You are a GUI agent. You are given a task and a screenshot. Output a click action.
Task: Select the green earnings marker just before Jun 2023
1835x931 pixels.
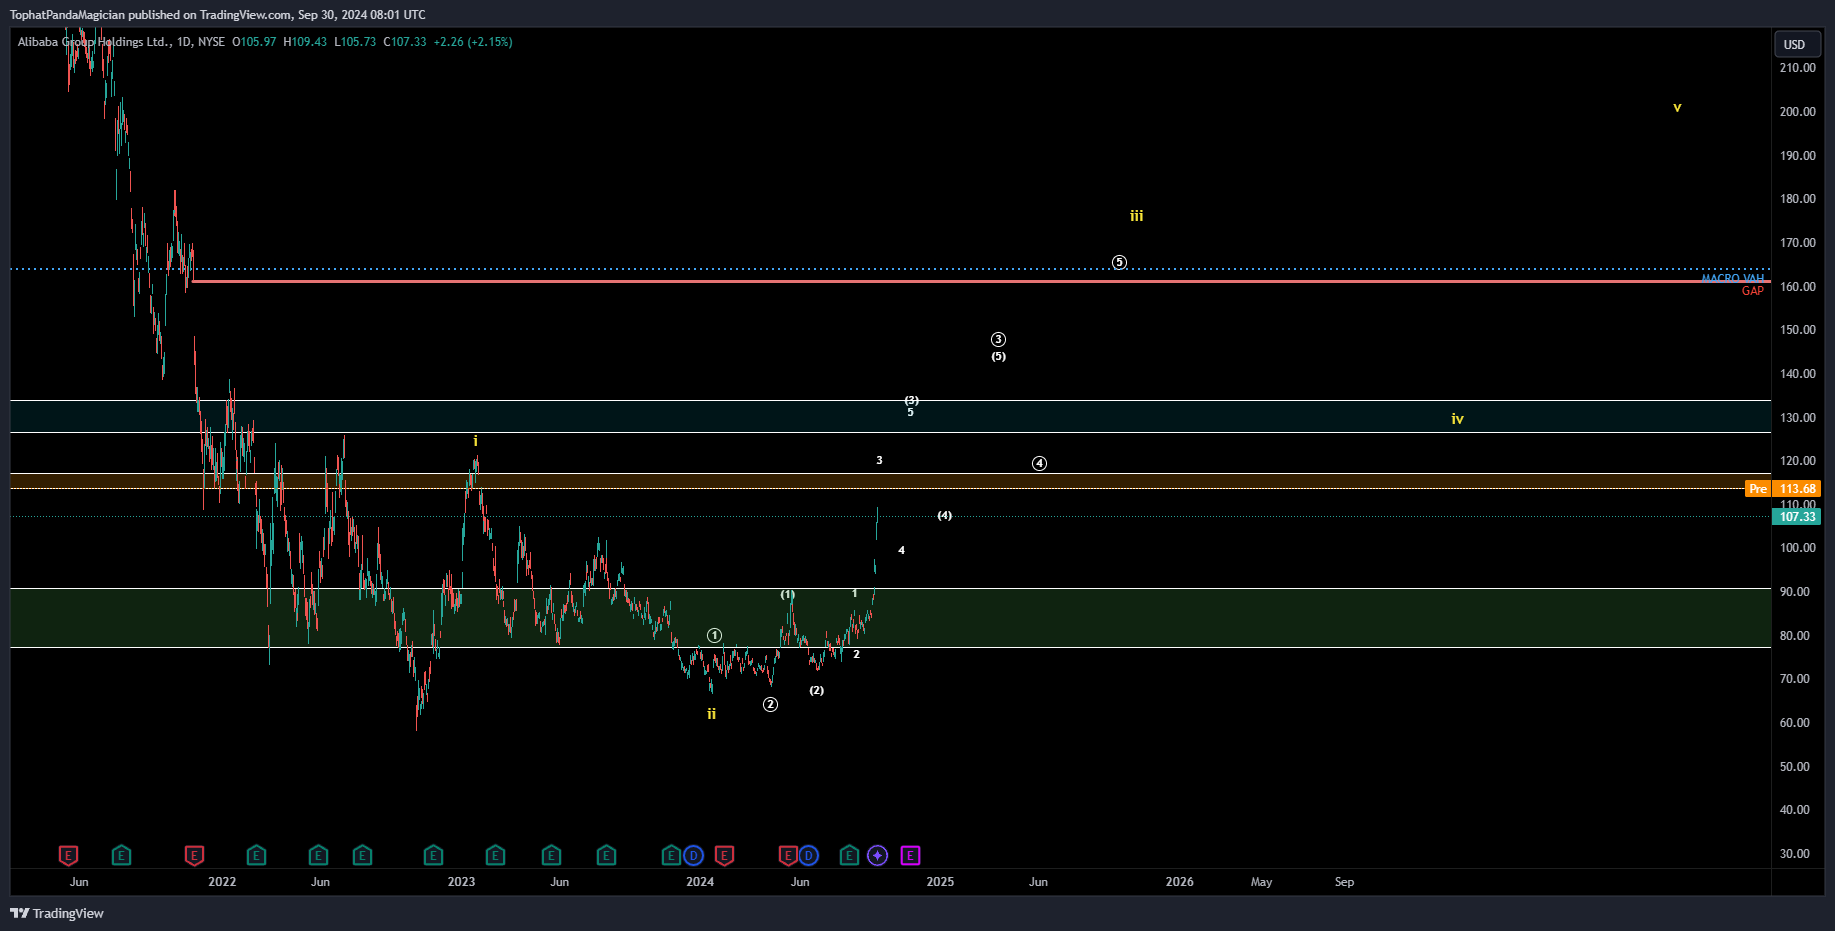(x=551, y=855)
